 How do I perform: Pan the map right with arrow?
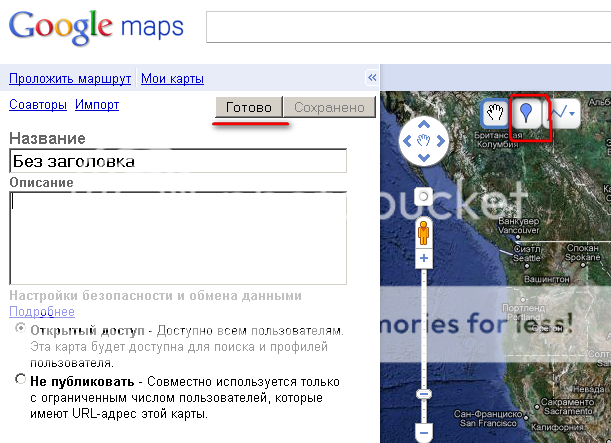pos(441,141)
